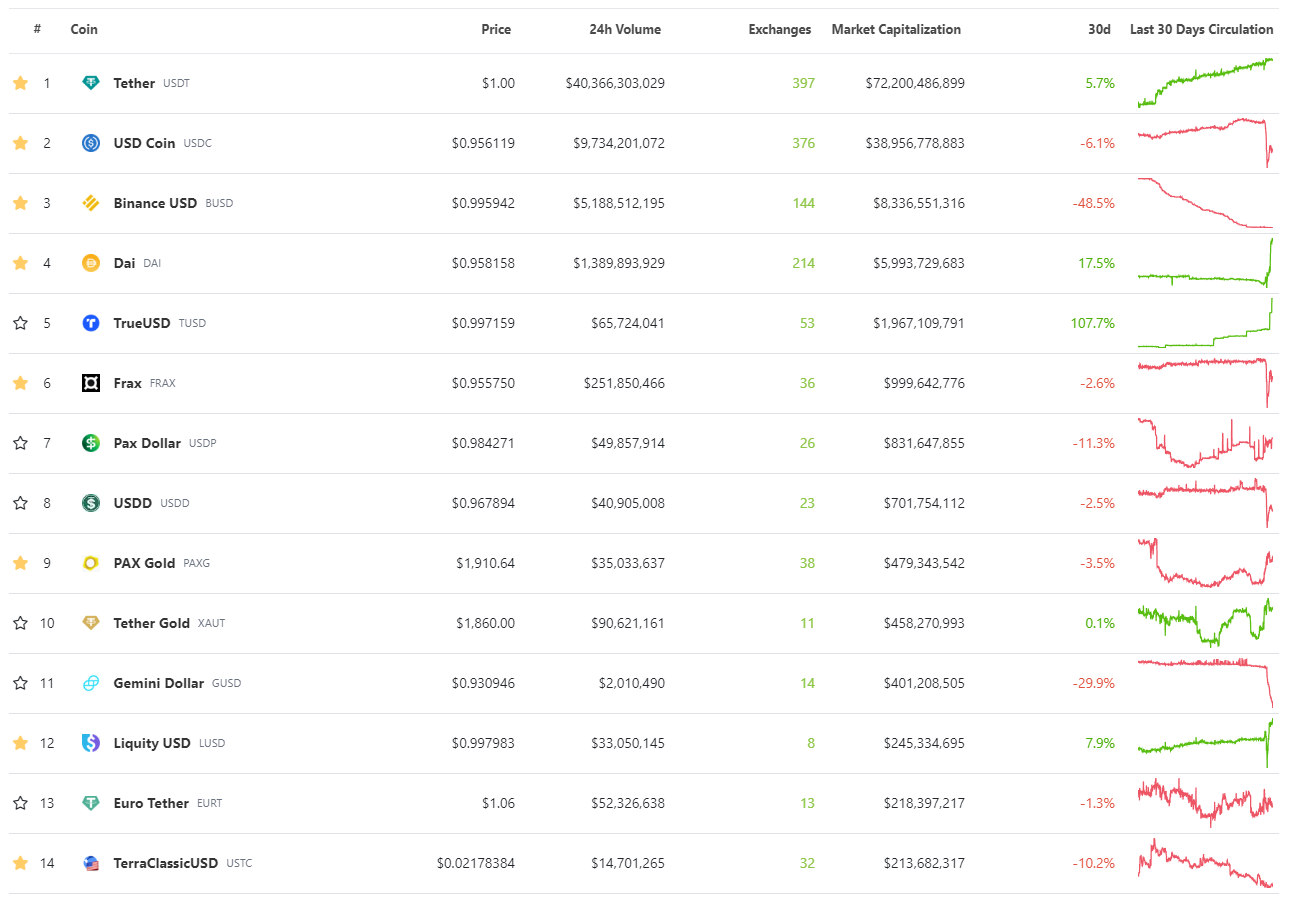This screenshot has width=1290, height=897.
Task: View TrueUSD circulation sparkline chart
Action: (1205, 323)
